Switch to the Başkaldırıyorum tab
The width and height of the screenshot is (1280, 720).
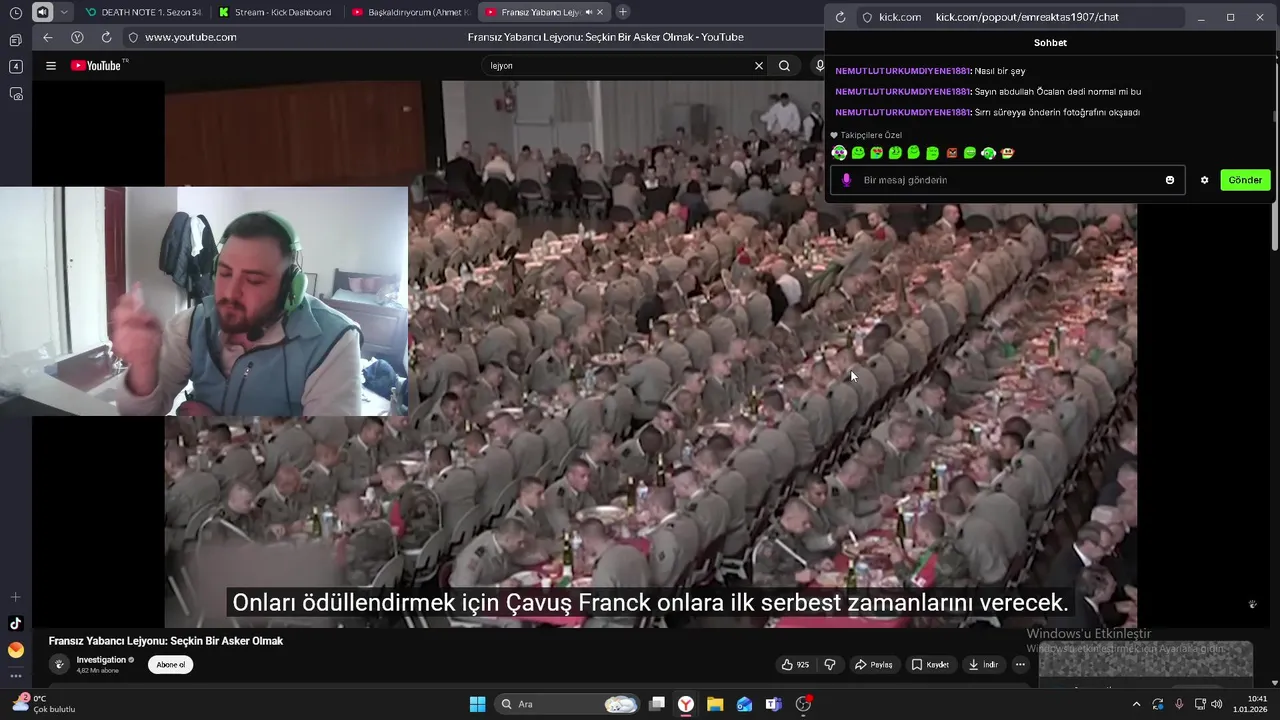pos(410,12)
